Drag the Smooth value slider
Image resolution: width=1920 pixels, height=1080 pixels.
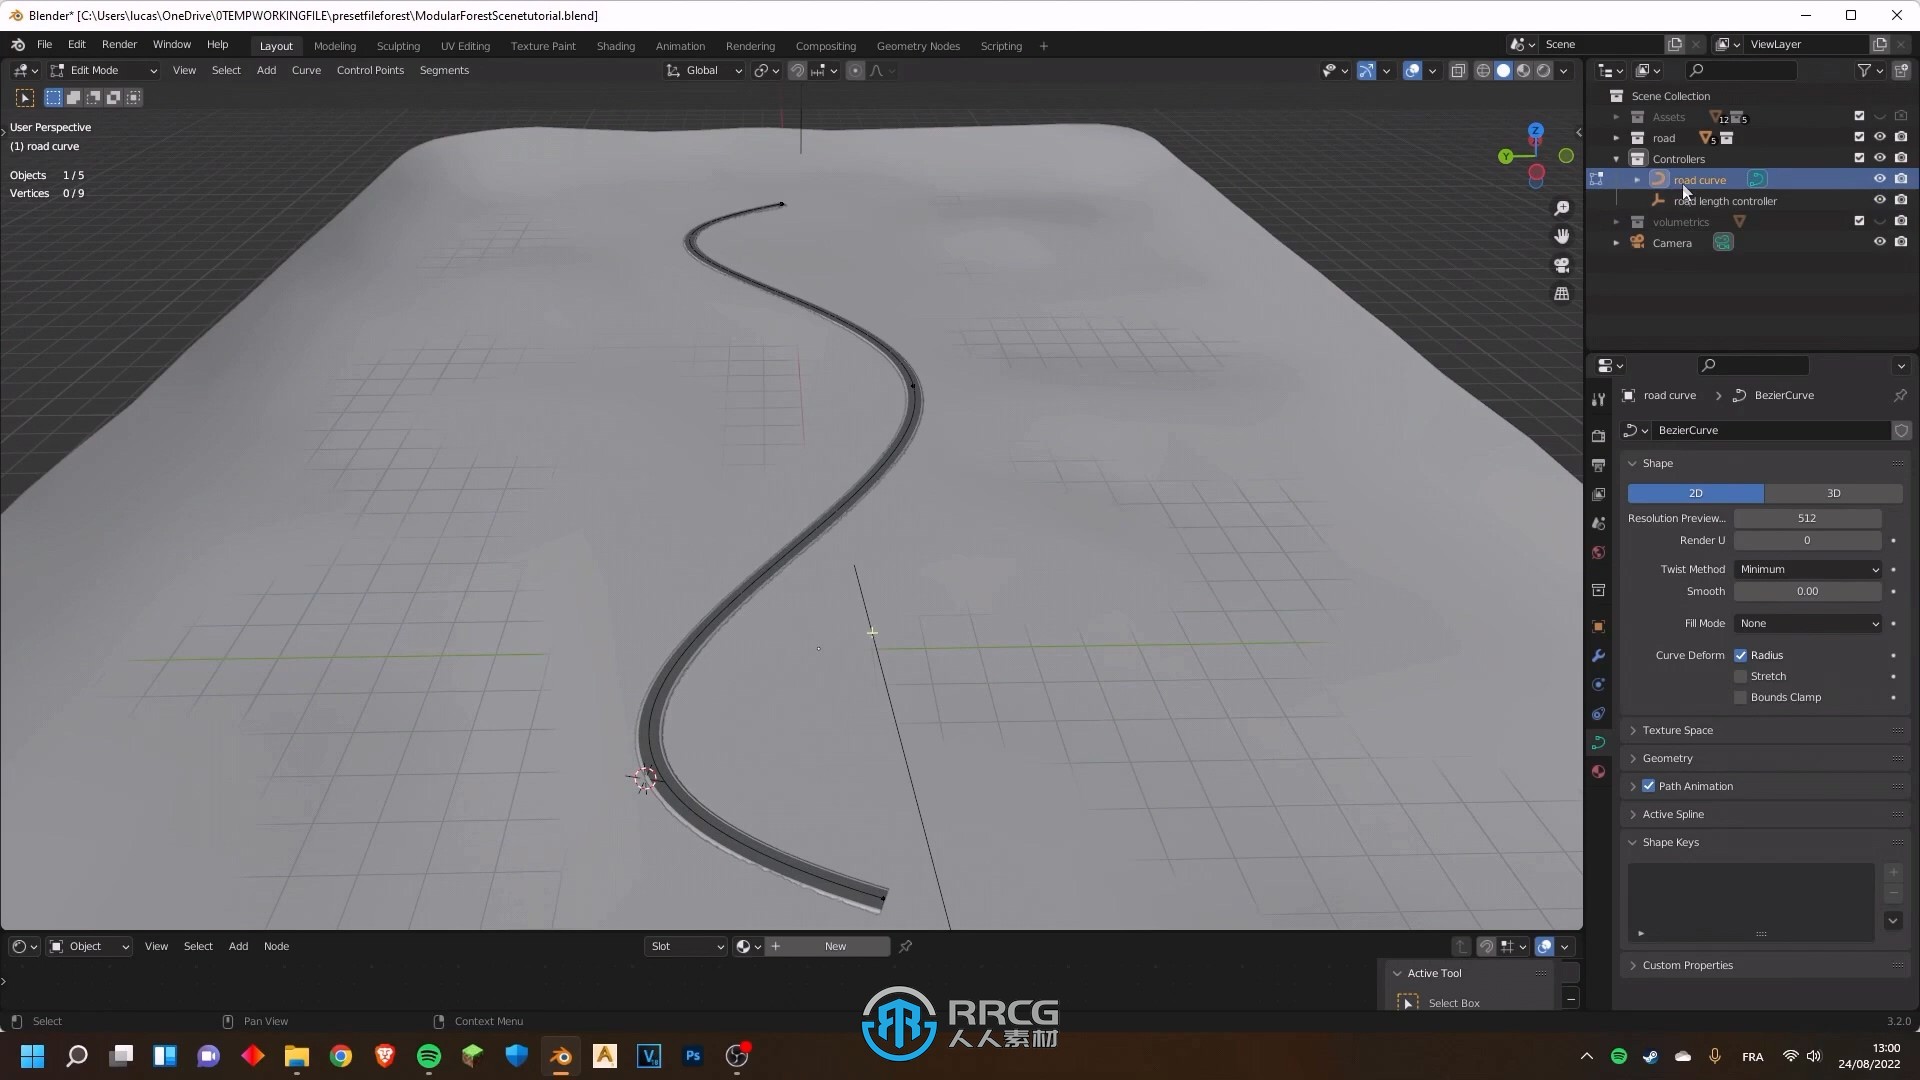point(1808,591)
